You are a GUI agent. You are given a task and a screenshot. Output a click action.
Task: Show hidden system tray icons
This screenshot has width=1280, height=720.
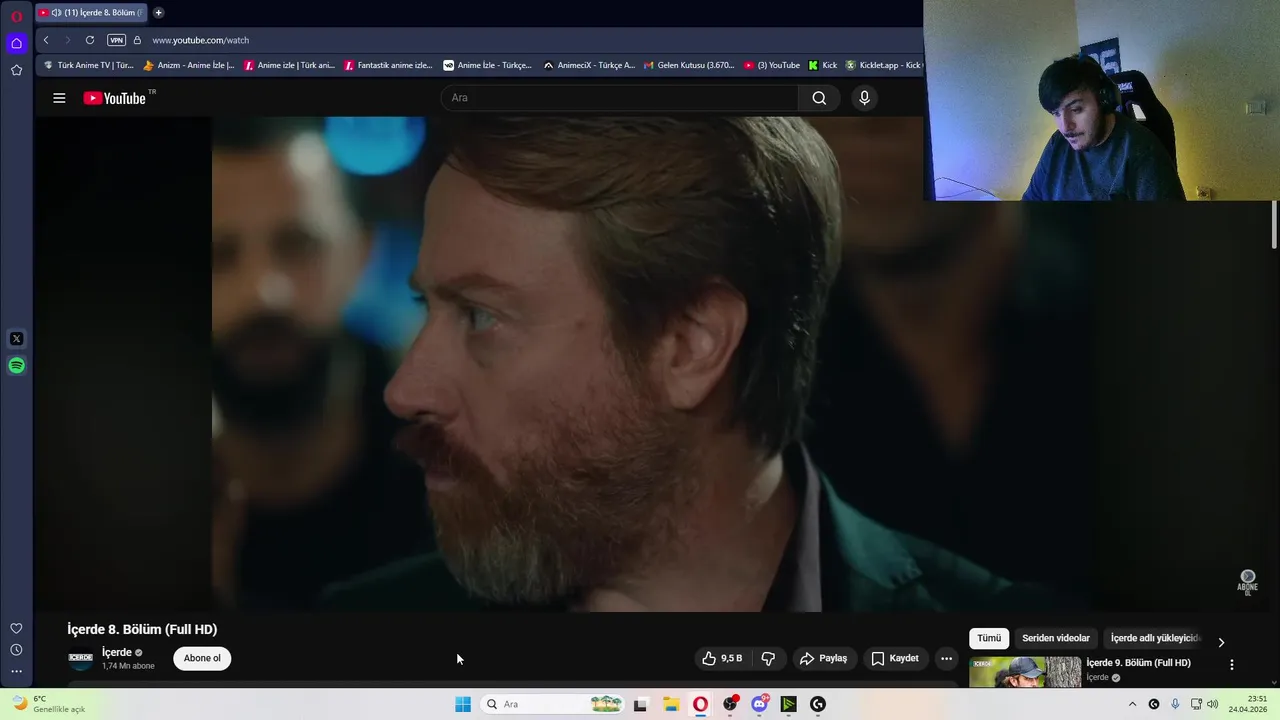1132,704
